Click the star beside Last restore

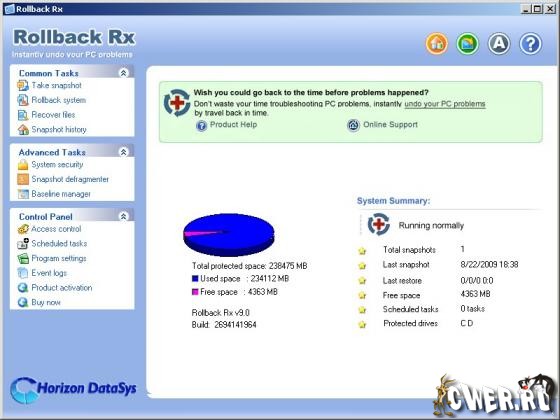pos(362,281)
